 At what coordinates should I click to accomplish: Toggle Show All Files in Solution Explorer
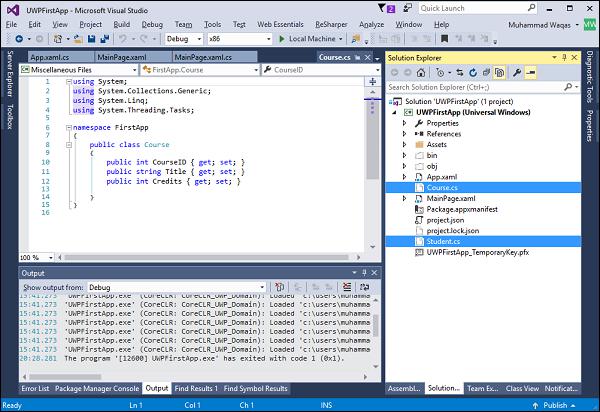pos(499,72)
